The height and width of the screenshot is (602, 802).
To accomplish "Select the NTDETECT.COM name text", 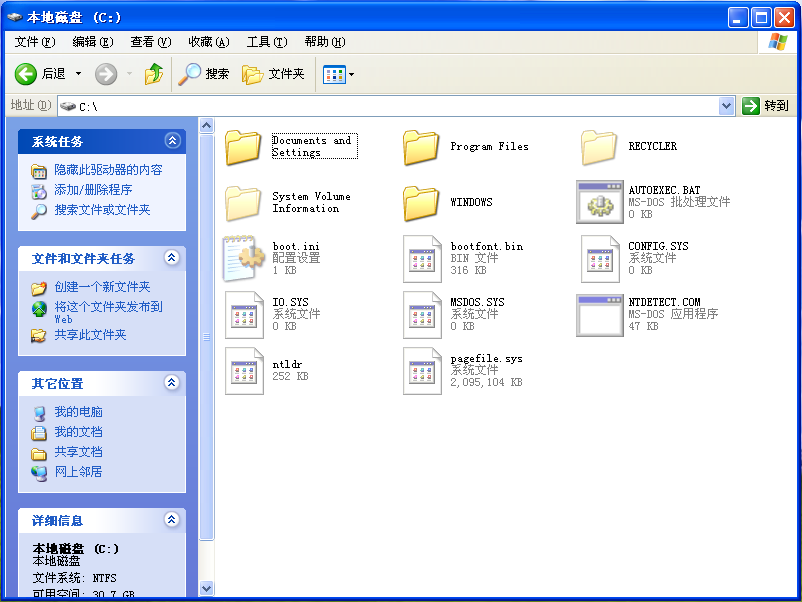I will point(664,302).
